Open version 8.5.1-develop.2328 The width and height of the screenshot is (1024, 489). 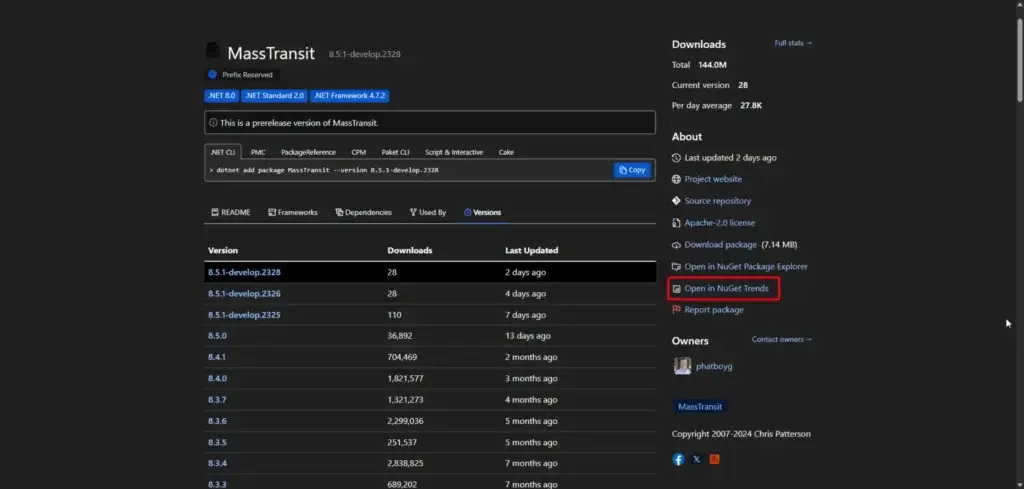pos(244,272)
